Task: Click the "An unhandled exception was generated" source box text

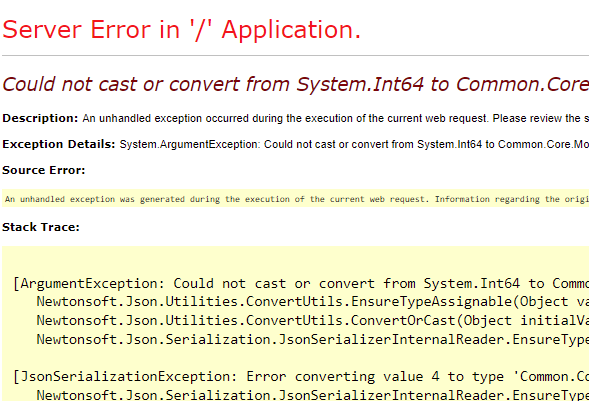Action: [297, 199]
